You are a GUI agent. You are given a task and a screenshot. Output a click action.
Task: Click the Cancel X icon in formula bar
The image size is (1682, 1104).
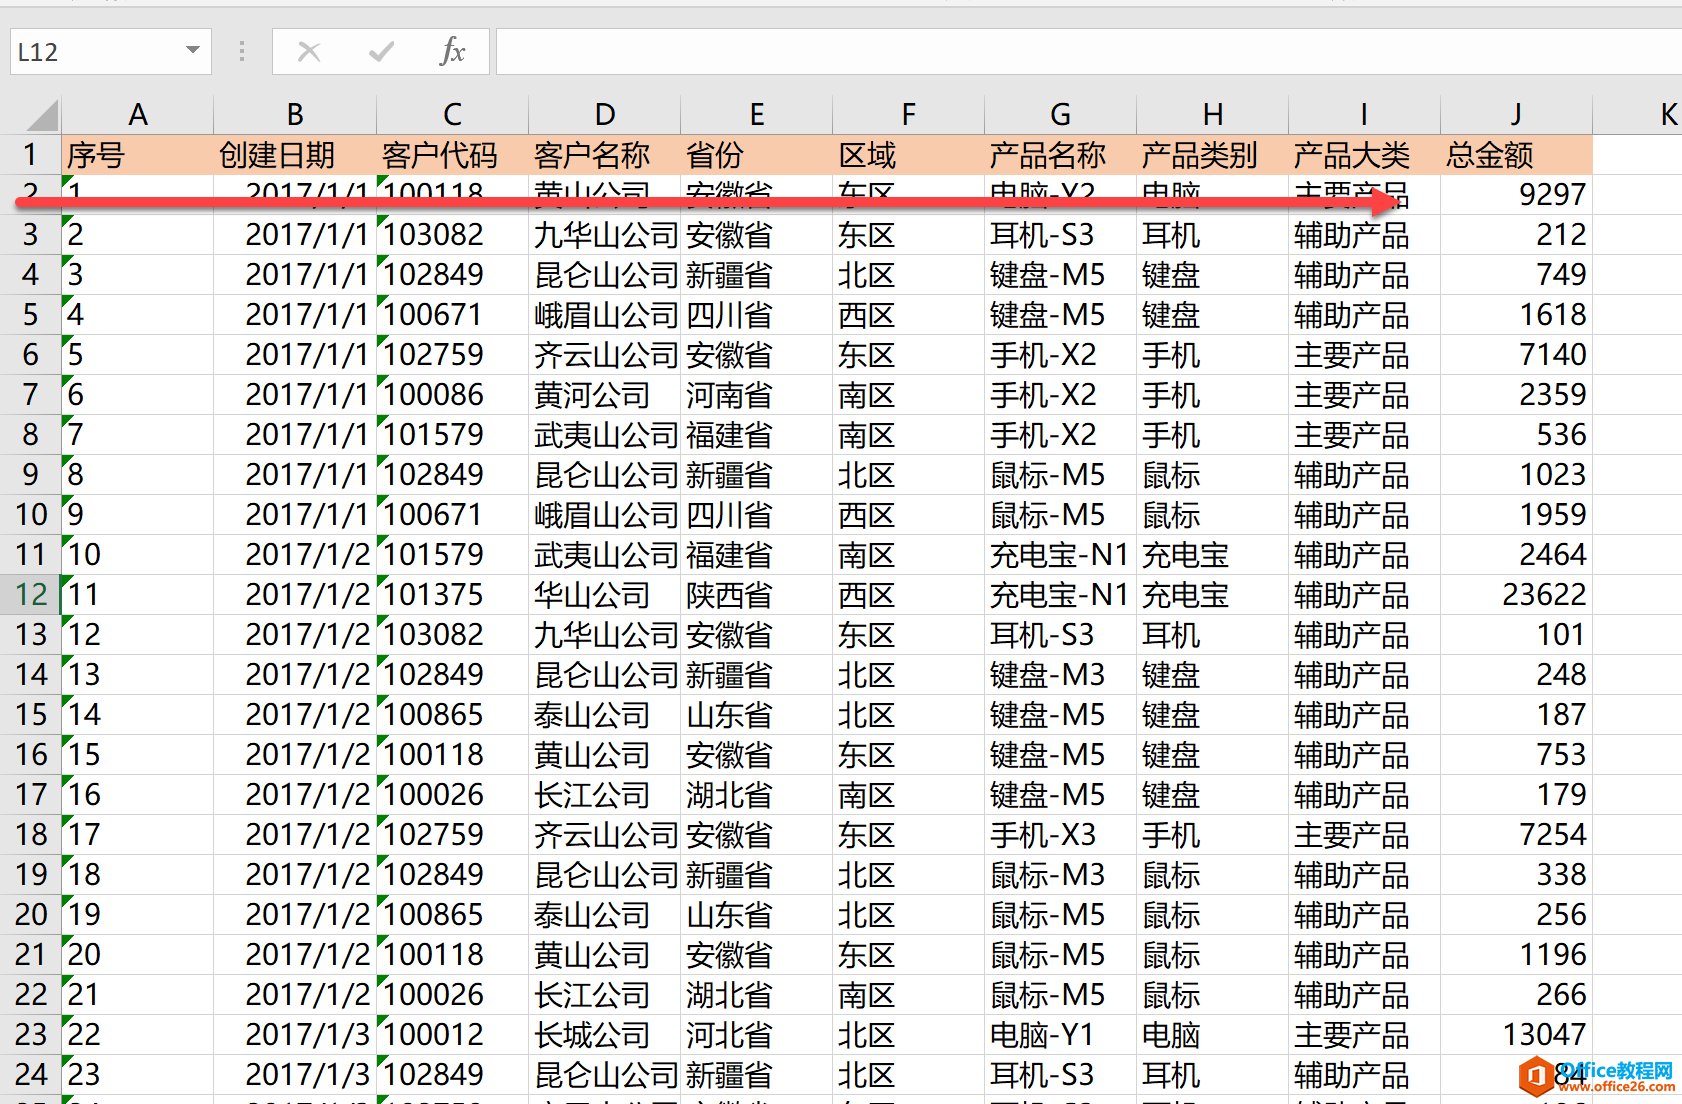pos(309,51)
